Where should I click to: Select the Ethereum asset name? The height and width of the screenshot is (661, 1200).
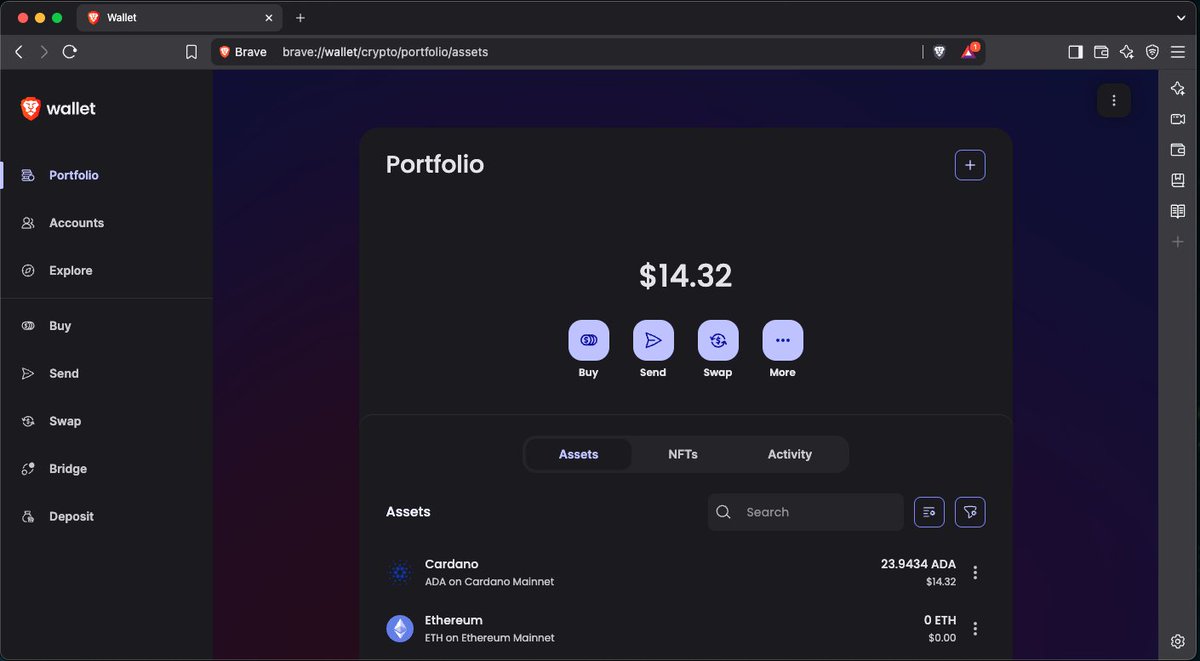point(454,620)
